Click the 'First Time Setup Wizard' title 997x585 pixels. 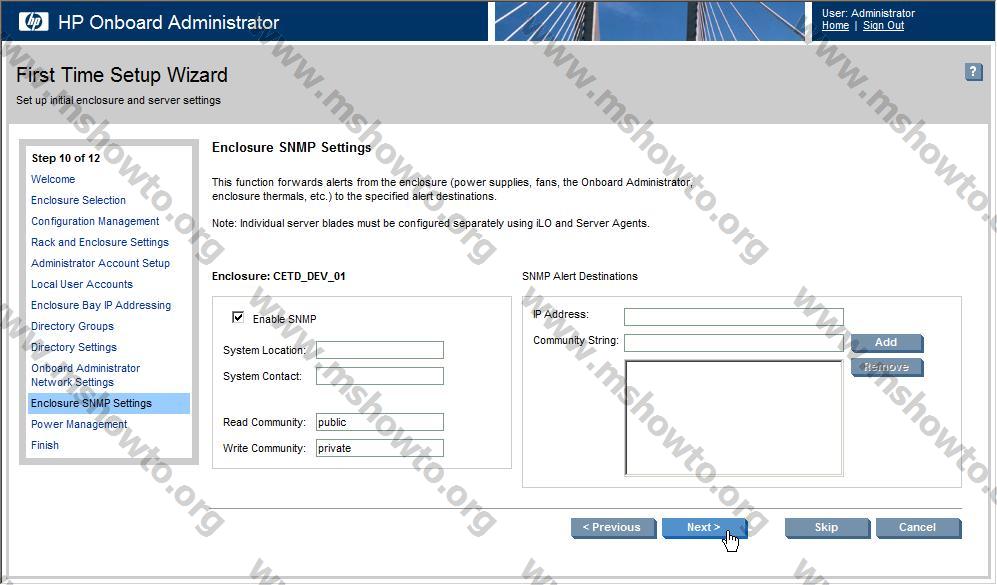click(121, 75)
